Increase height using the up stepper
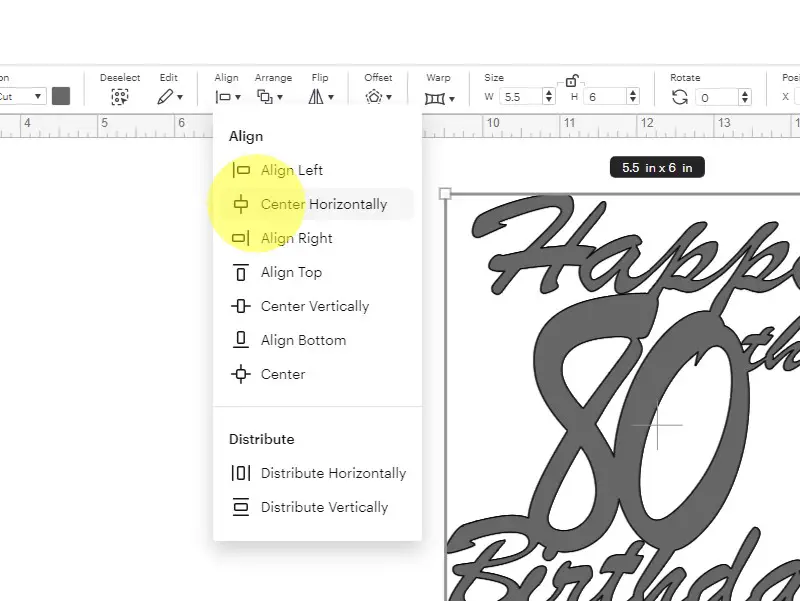Viewport: 800px width, 601px height. (633, 92)
